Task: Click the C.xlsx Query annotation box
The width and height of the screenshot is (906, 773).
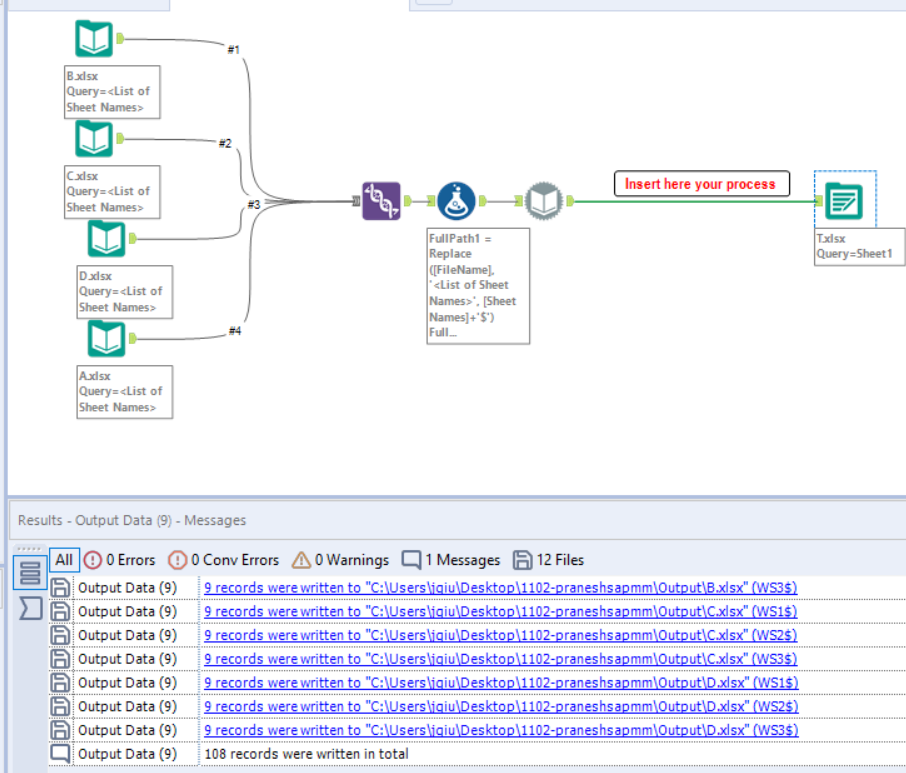Action: pos(112,192)
